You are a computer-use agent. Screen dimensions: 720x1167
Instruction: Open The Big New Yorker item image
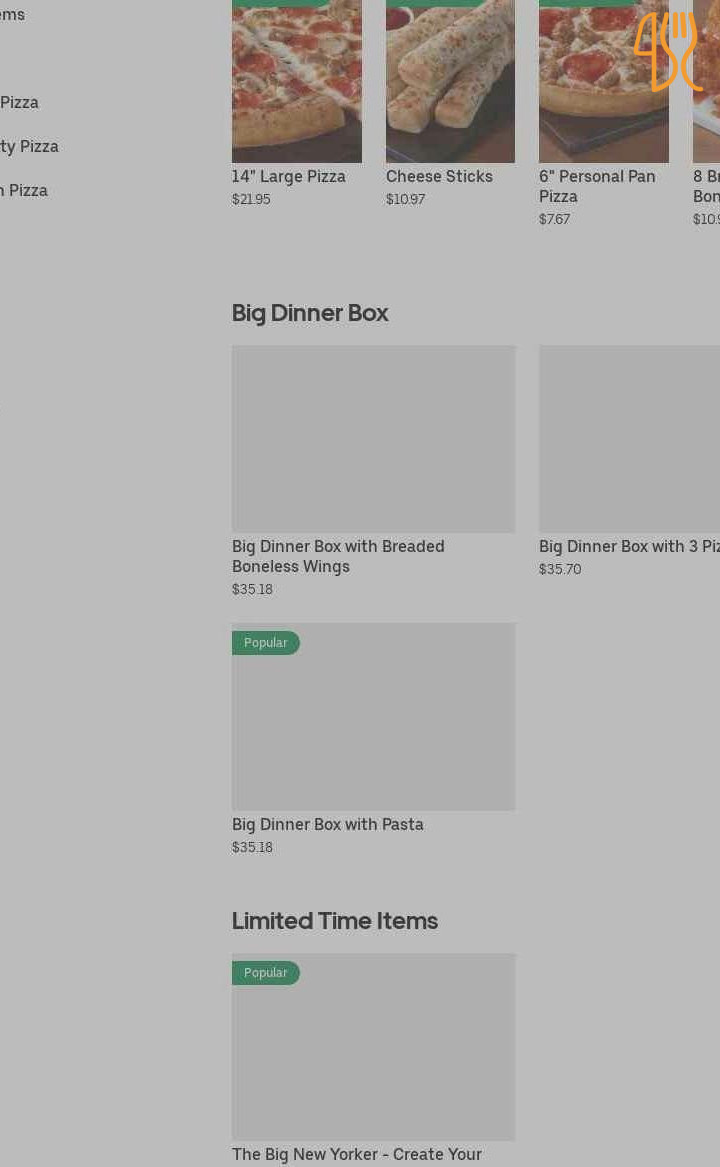coord(373,1047)
